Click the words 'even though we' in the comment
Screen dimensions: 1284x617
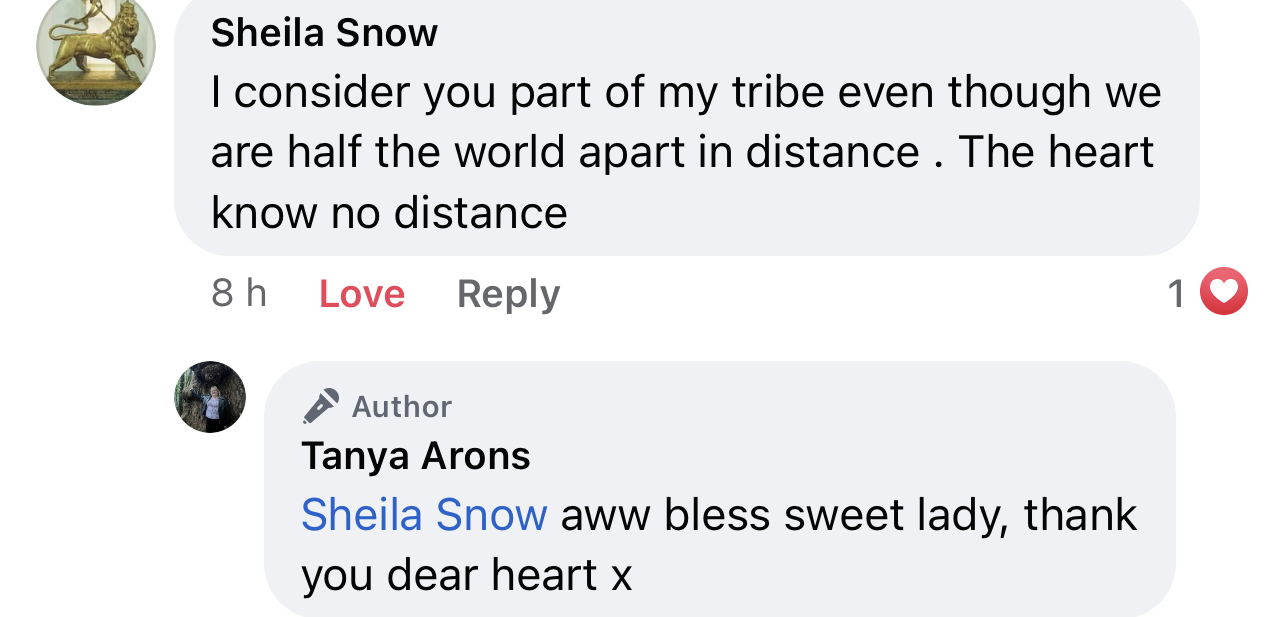(1000, 93)
